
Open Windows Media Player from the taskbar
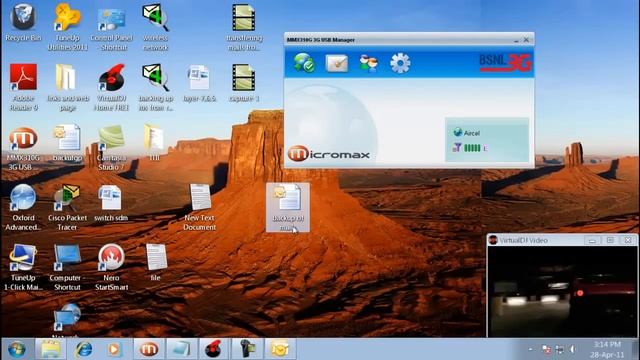pyautogui.click(x=115, y=349)
